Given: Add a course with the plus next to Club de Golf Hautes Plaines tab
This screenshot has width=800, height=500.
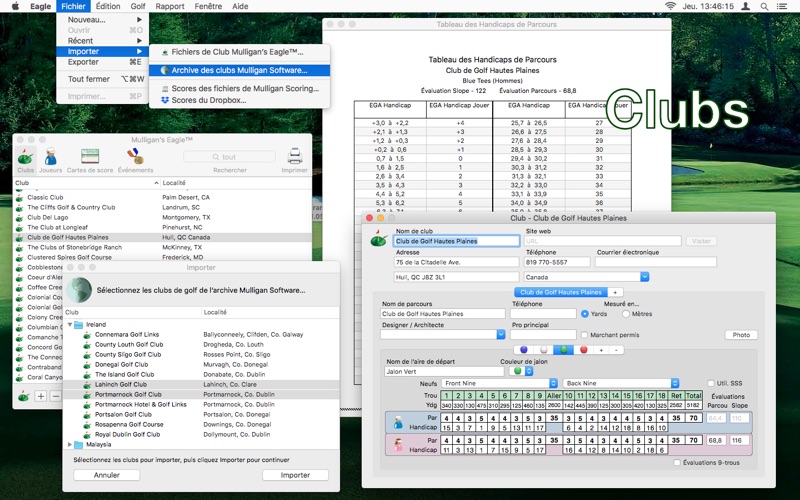Looking at the screenshot, I should 615,292.
